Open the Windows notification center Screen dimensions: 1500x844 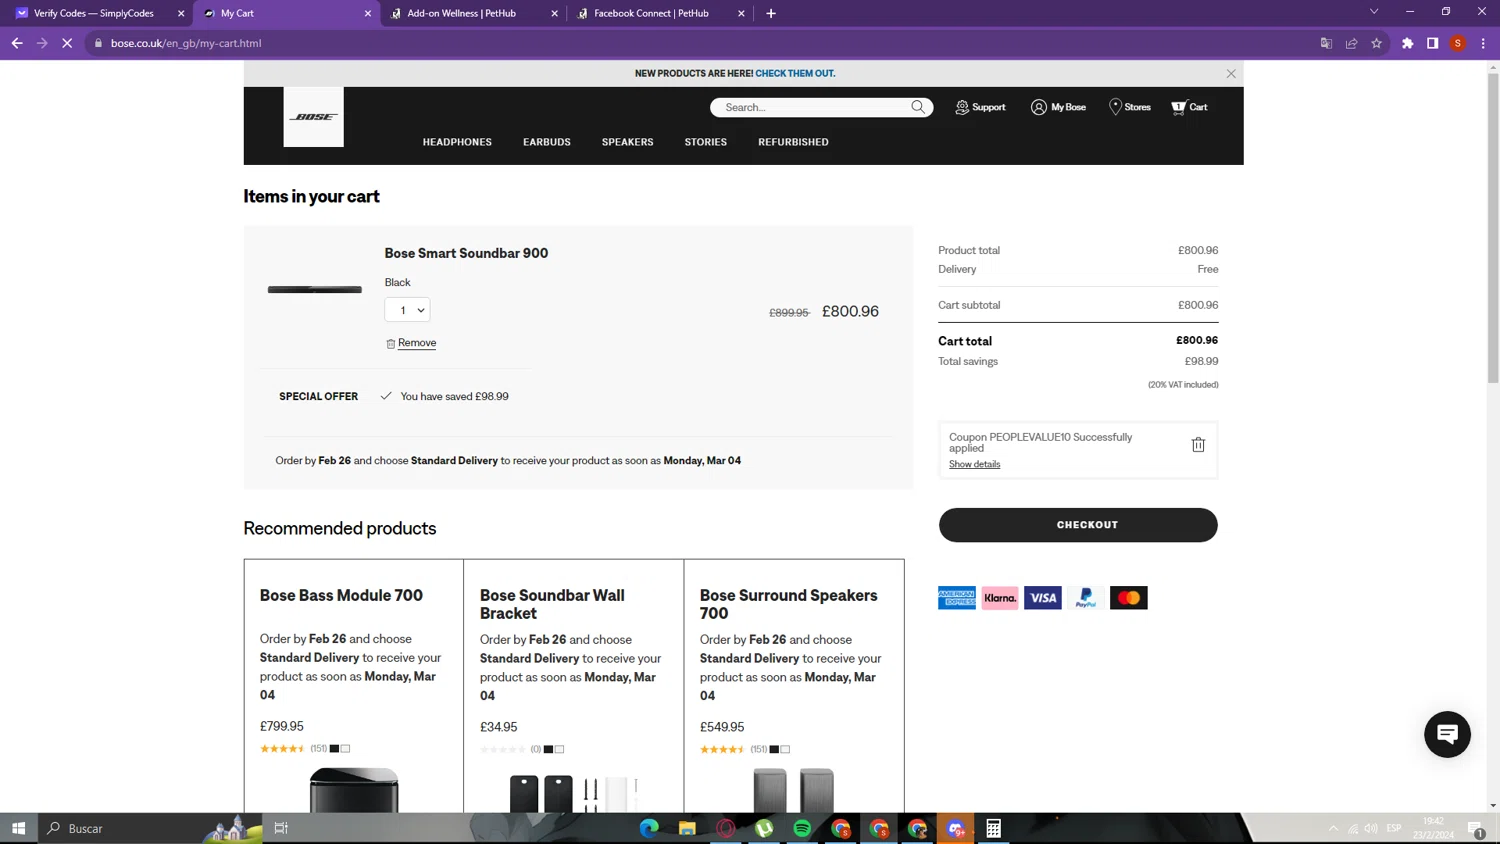1476,828
